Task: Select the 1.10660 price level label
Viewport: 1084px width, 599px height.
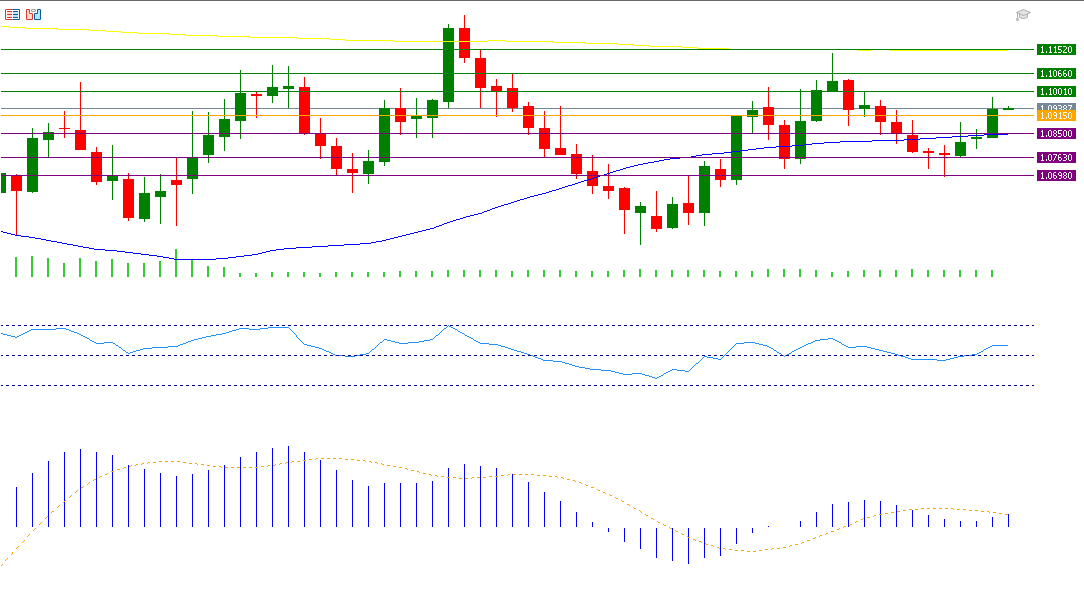Action: [1055, 73]
